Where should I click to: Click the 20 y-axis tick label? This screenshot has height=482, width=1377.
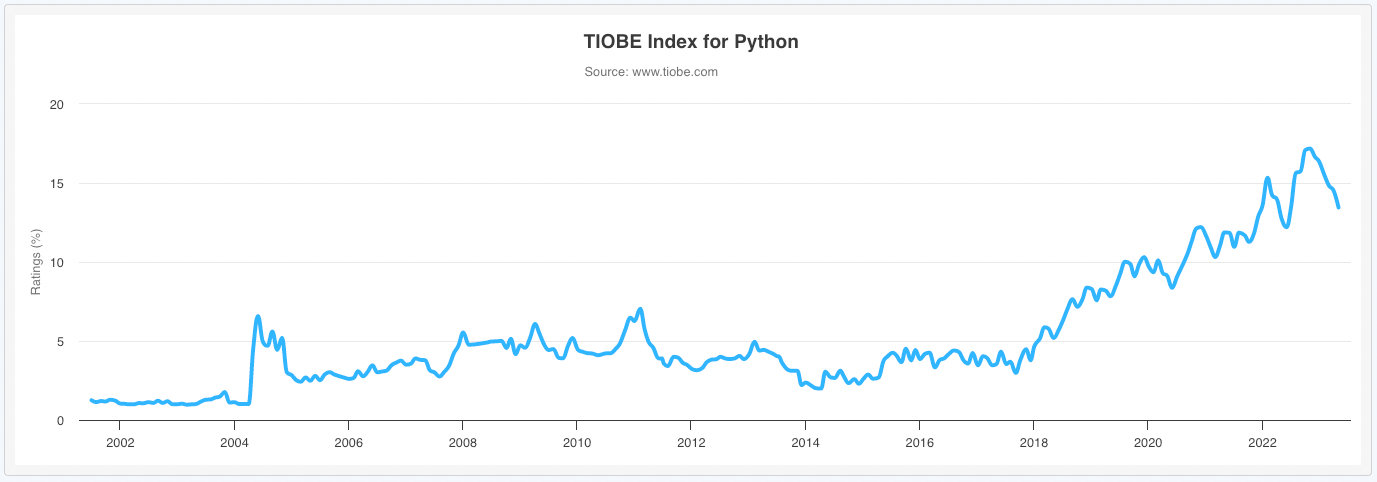(x=57, y=104)
